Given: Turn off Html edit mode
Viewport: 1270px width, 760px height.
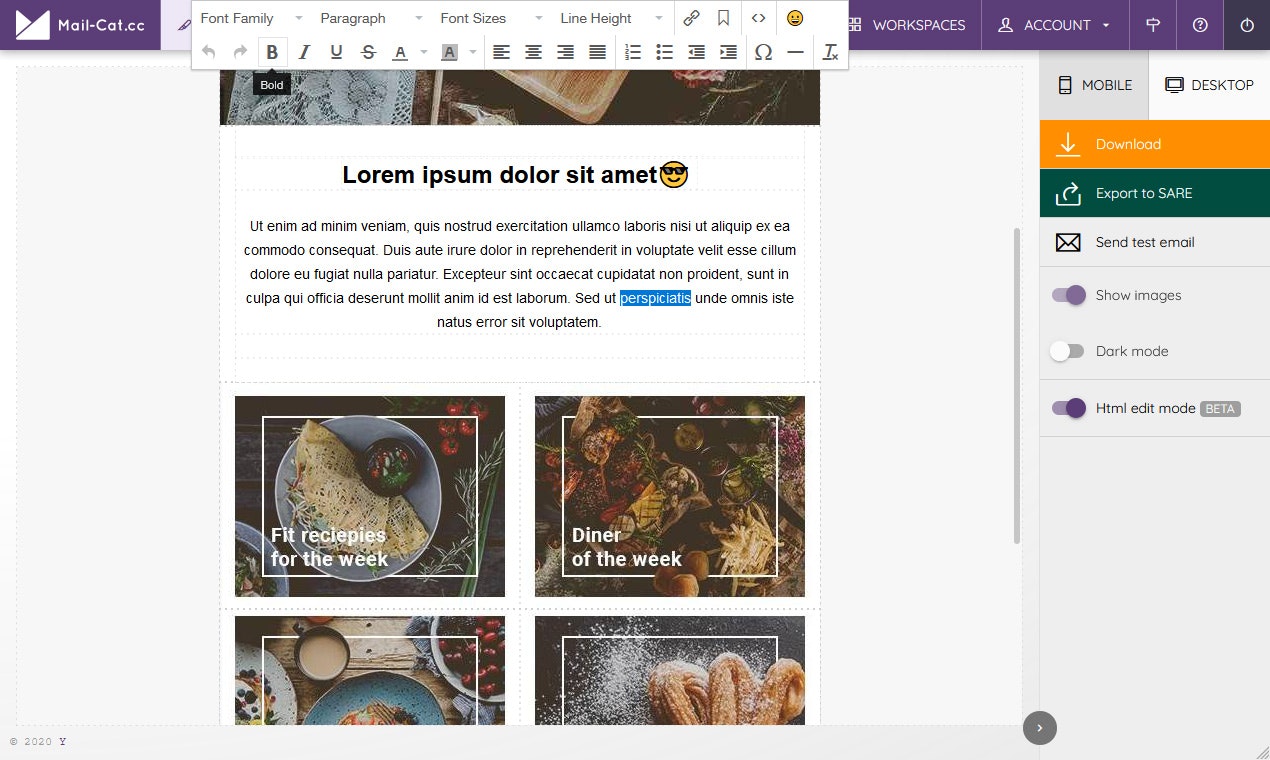Looking at the screenshot, I should 1068,408.
